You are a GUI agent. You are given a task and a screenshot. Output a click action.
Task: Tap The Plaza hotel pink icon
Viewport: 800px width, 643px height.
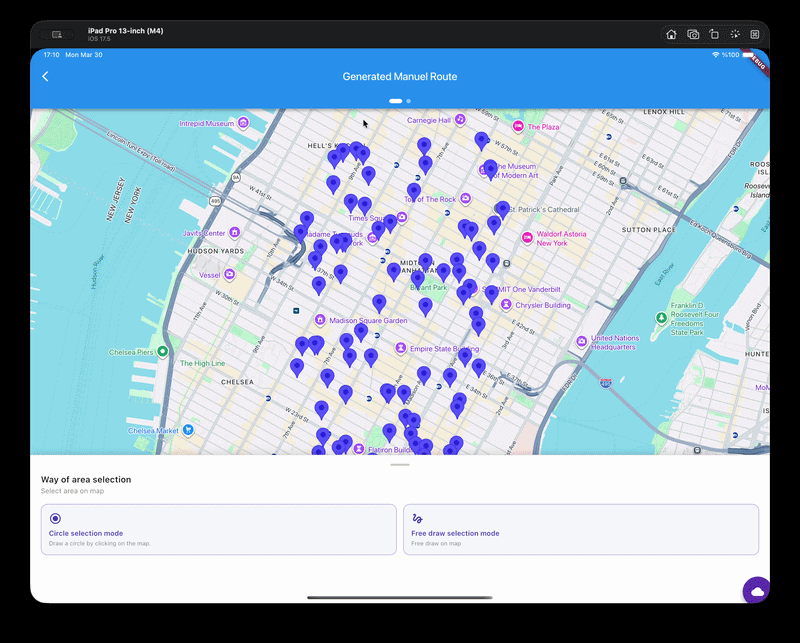pyautogui.click(x=518, y=126)
